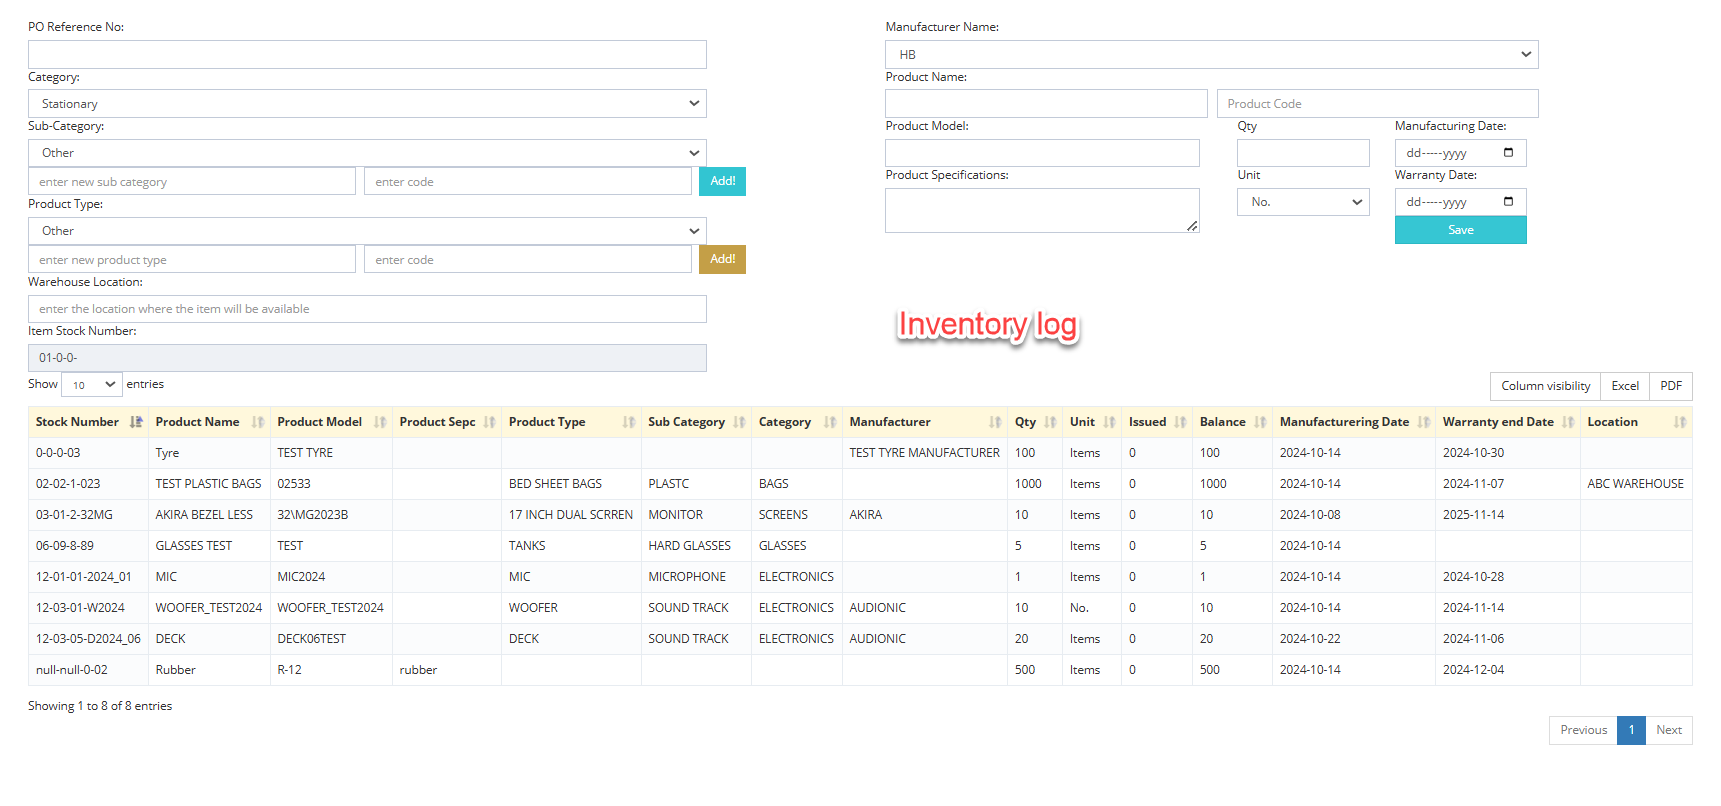Change the Show entries count dropdown

click(92, 385)
